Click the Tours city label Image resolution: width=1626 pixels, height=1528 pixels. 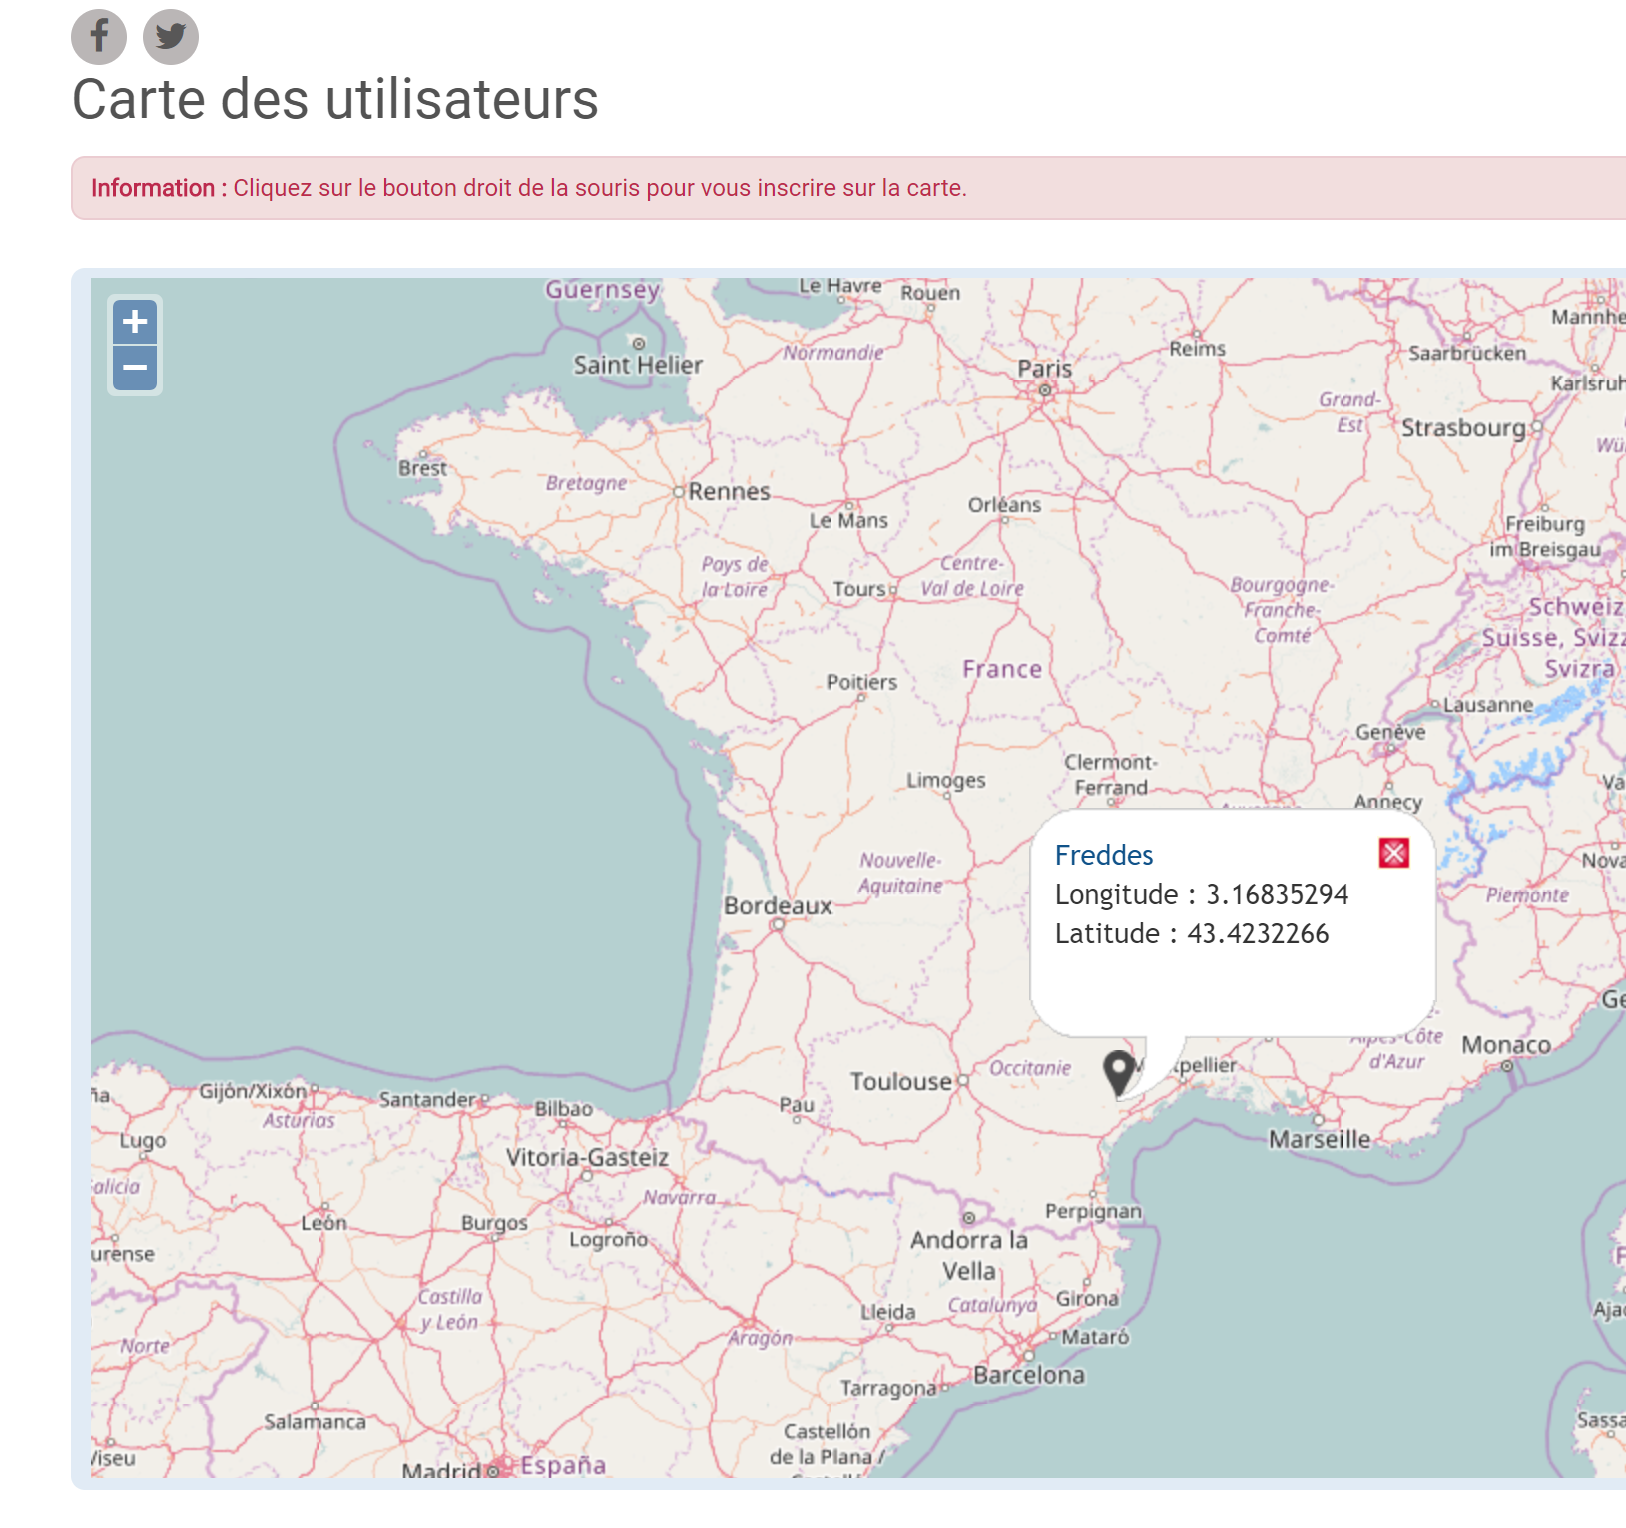(x=860, y=589)
